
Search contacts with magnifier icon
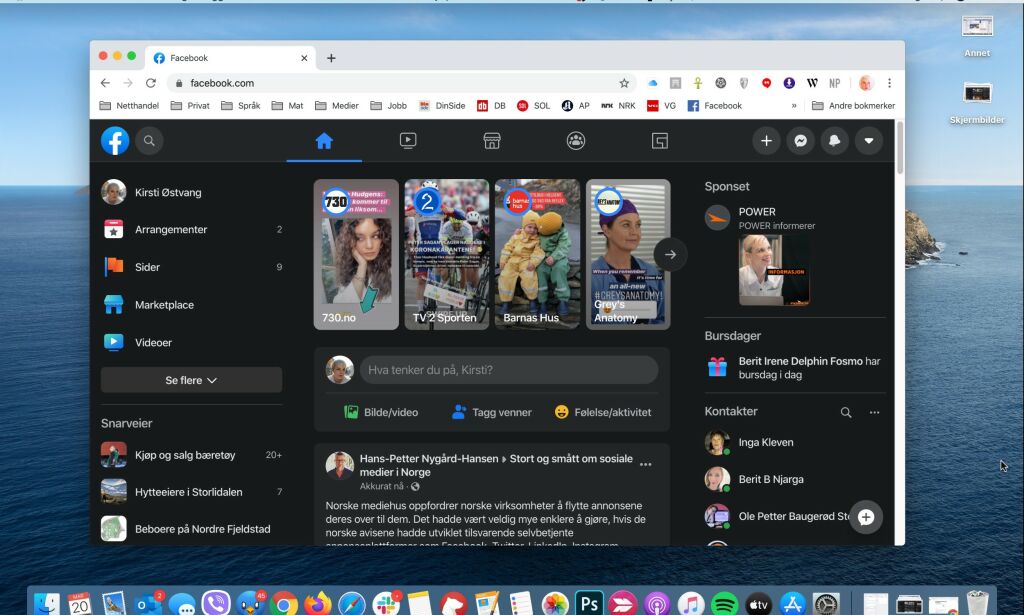click(846, 412)
